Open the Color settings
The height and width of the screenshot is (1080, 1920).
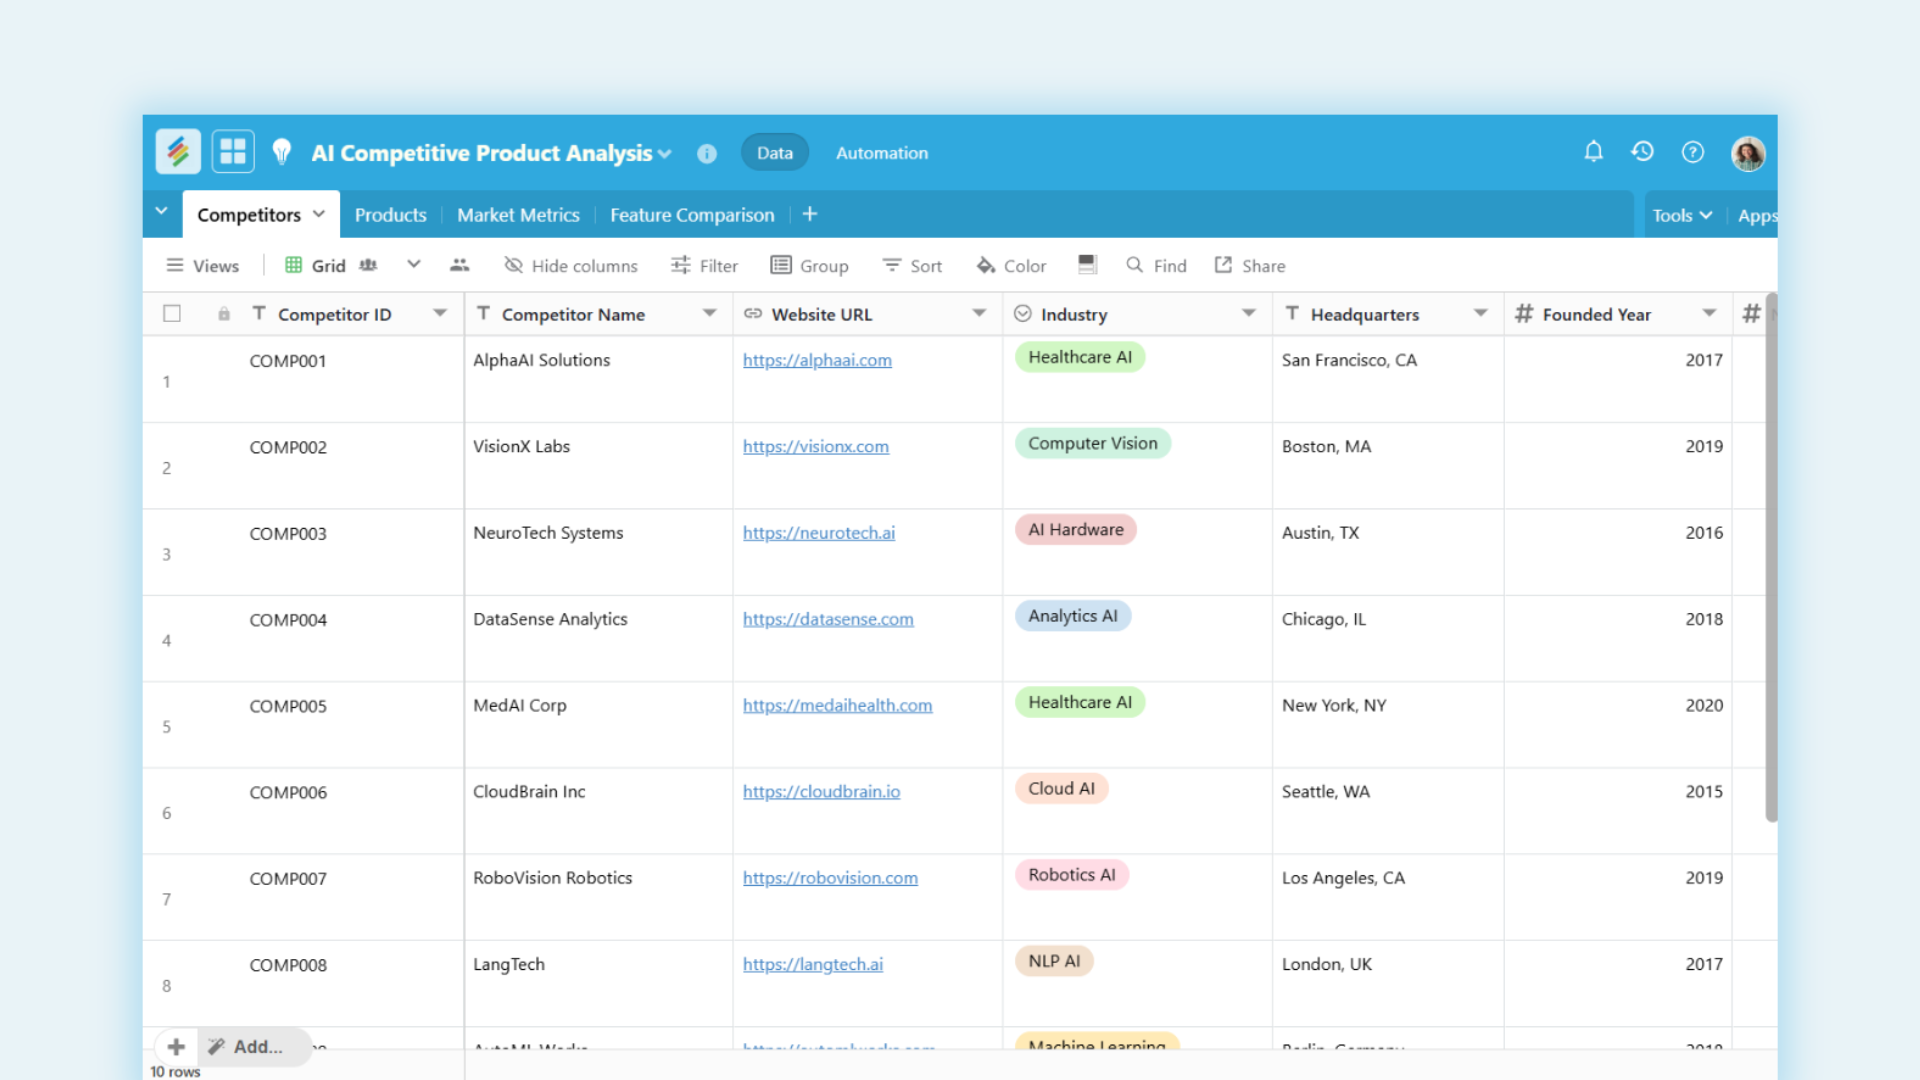click(1010, 265)
